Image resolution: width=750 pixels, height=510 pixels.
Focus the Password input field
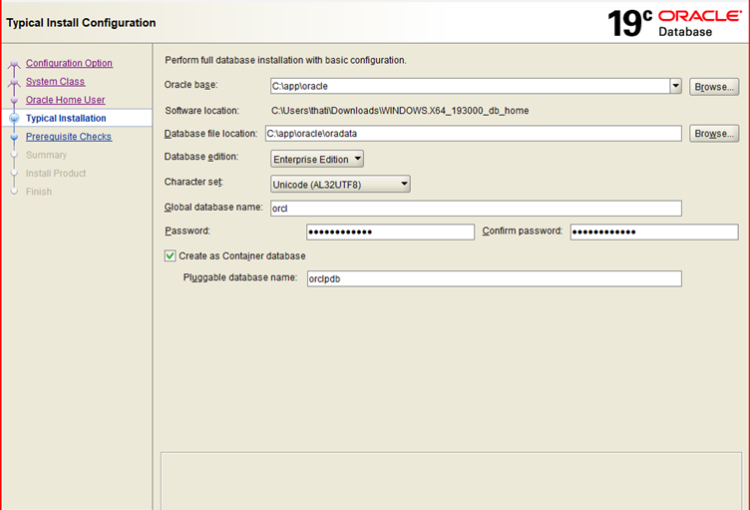tap(389, 232)
